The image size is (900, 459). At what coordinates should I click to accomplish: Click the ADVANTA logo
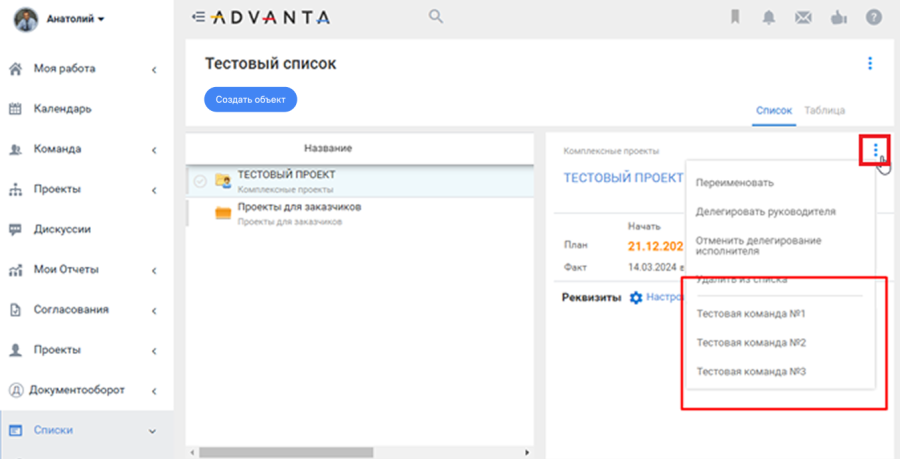269,18
